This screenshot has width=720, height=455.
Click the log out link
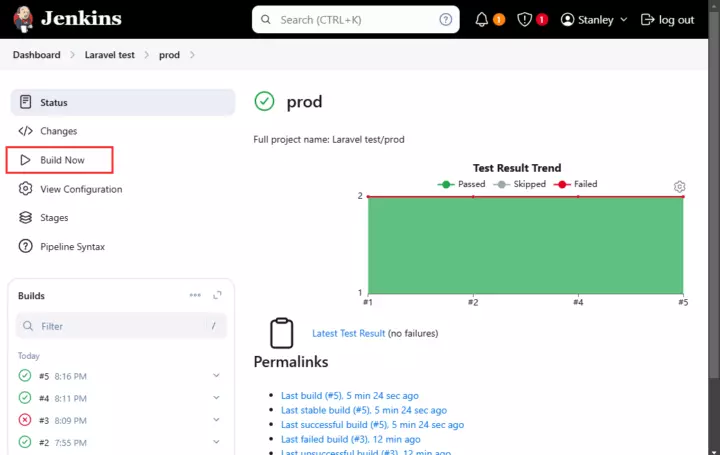[x=676, y=20]
